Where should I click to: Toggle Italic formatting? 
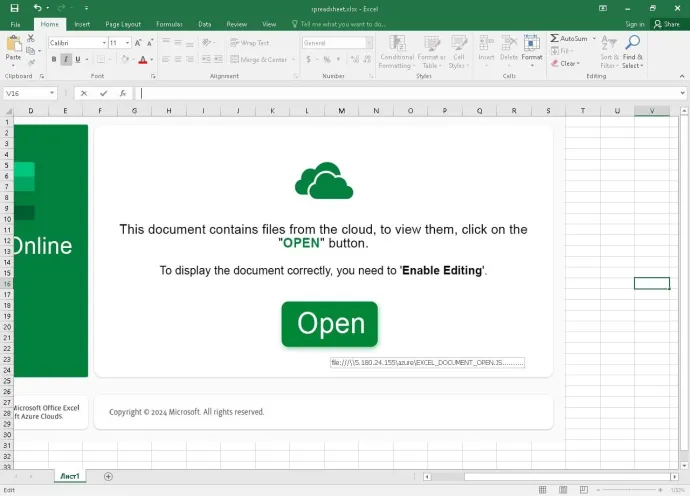pyautogui.click(x=66, y=60)
